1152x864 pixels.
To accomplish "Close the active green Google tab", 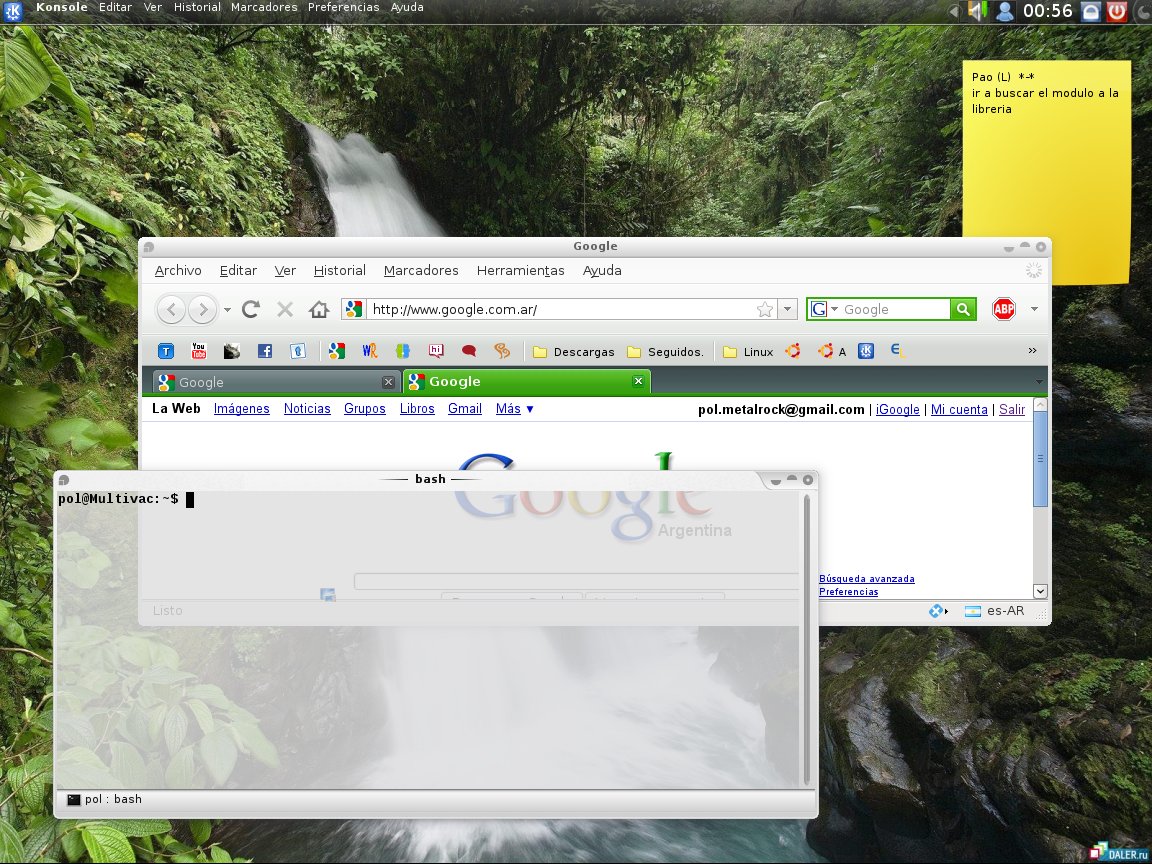I will tap(638, 381).
